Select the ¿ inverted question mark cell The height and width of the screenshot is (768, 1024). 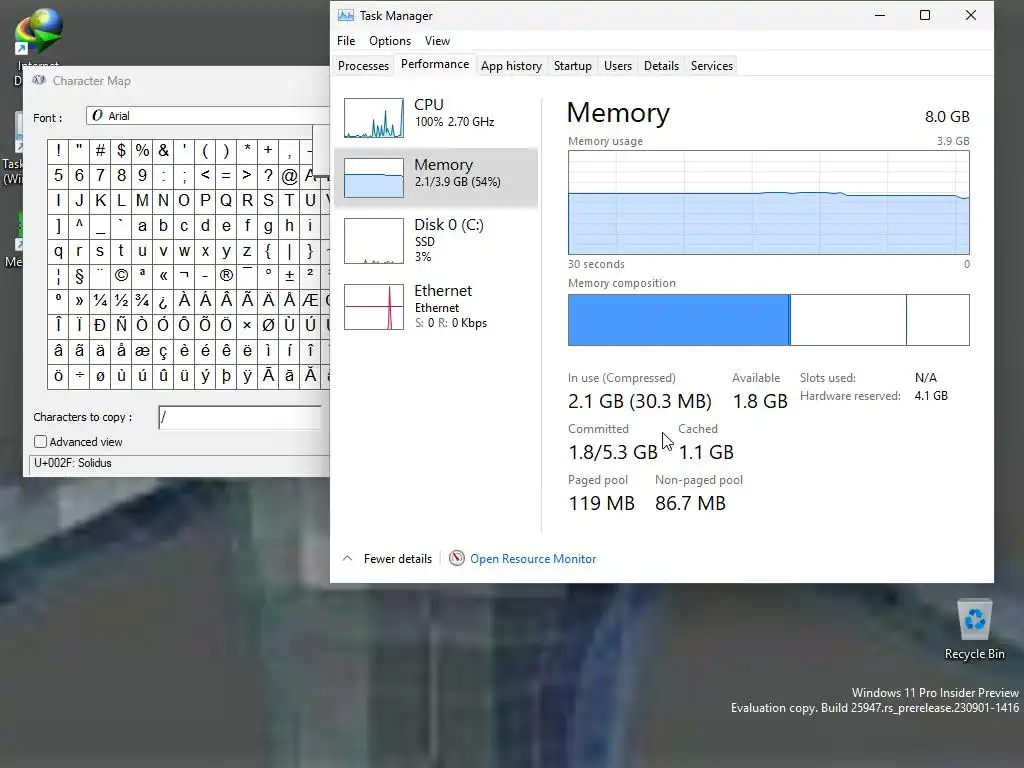[163, 300]
